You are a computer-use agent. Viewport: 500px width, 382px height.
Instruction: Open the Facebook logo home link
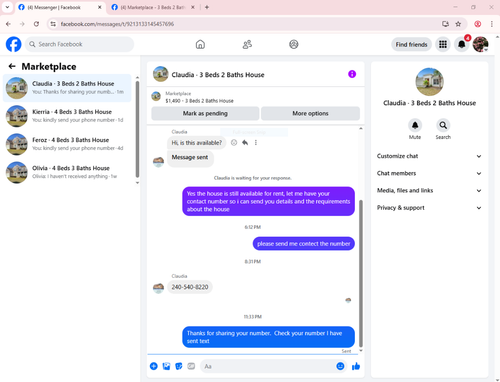(14, 44)
